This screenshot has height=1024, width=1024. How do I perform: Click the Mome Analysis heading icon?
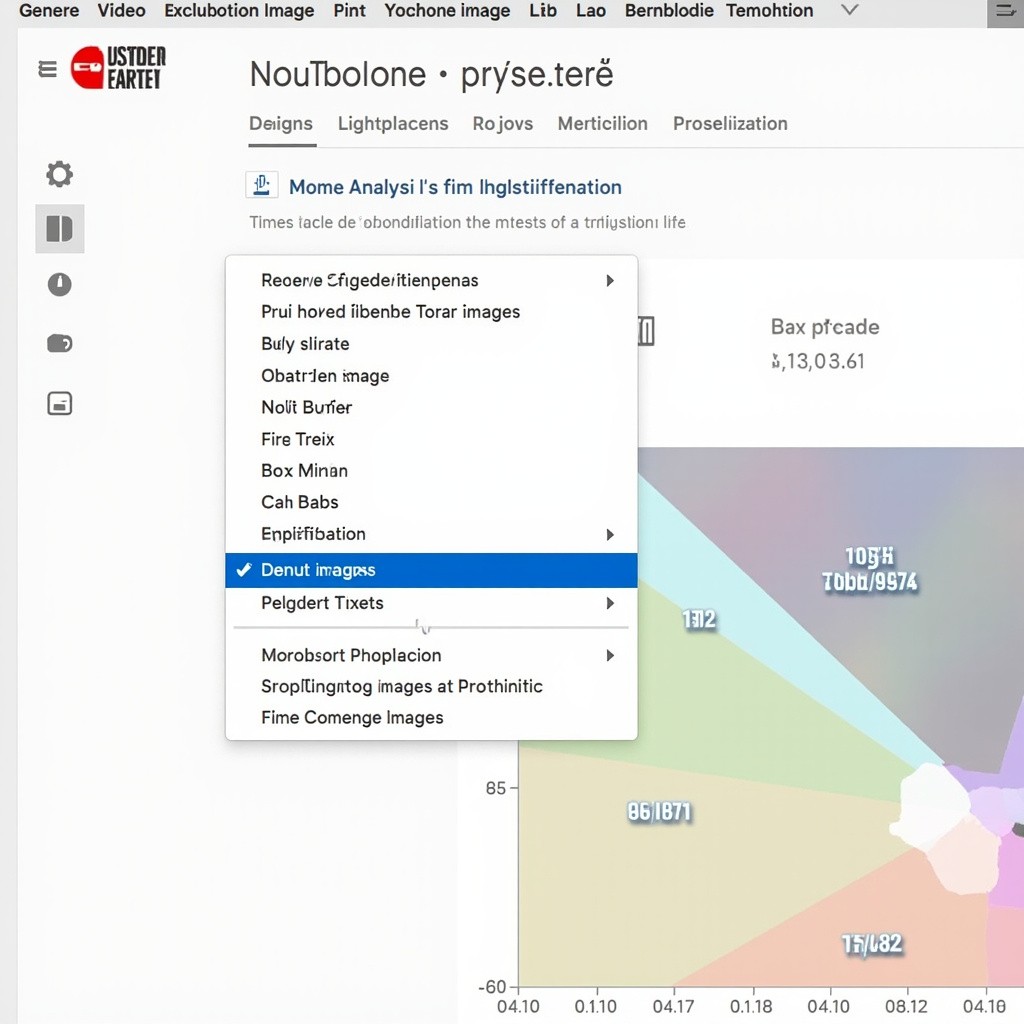click(x=261, y=186)
